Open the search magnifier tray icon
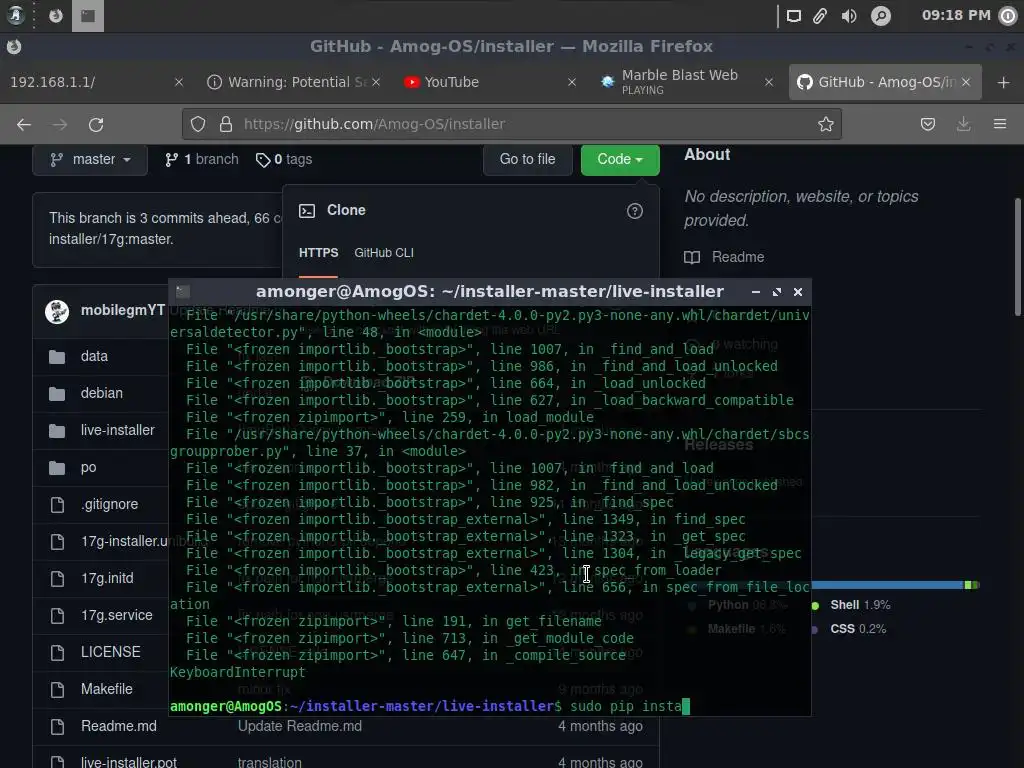 coord(880,16)
